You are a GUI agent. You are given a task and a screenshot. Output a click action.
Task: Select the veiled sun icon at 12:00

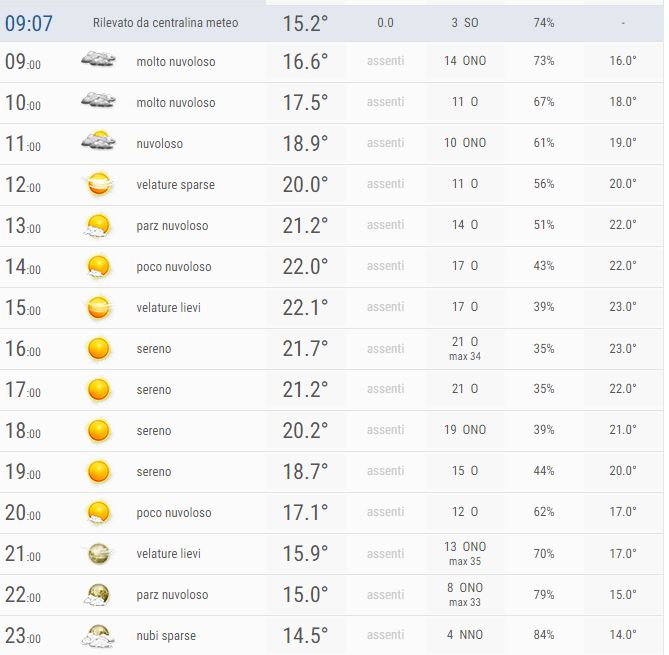98,184
